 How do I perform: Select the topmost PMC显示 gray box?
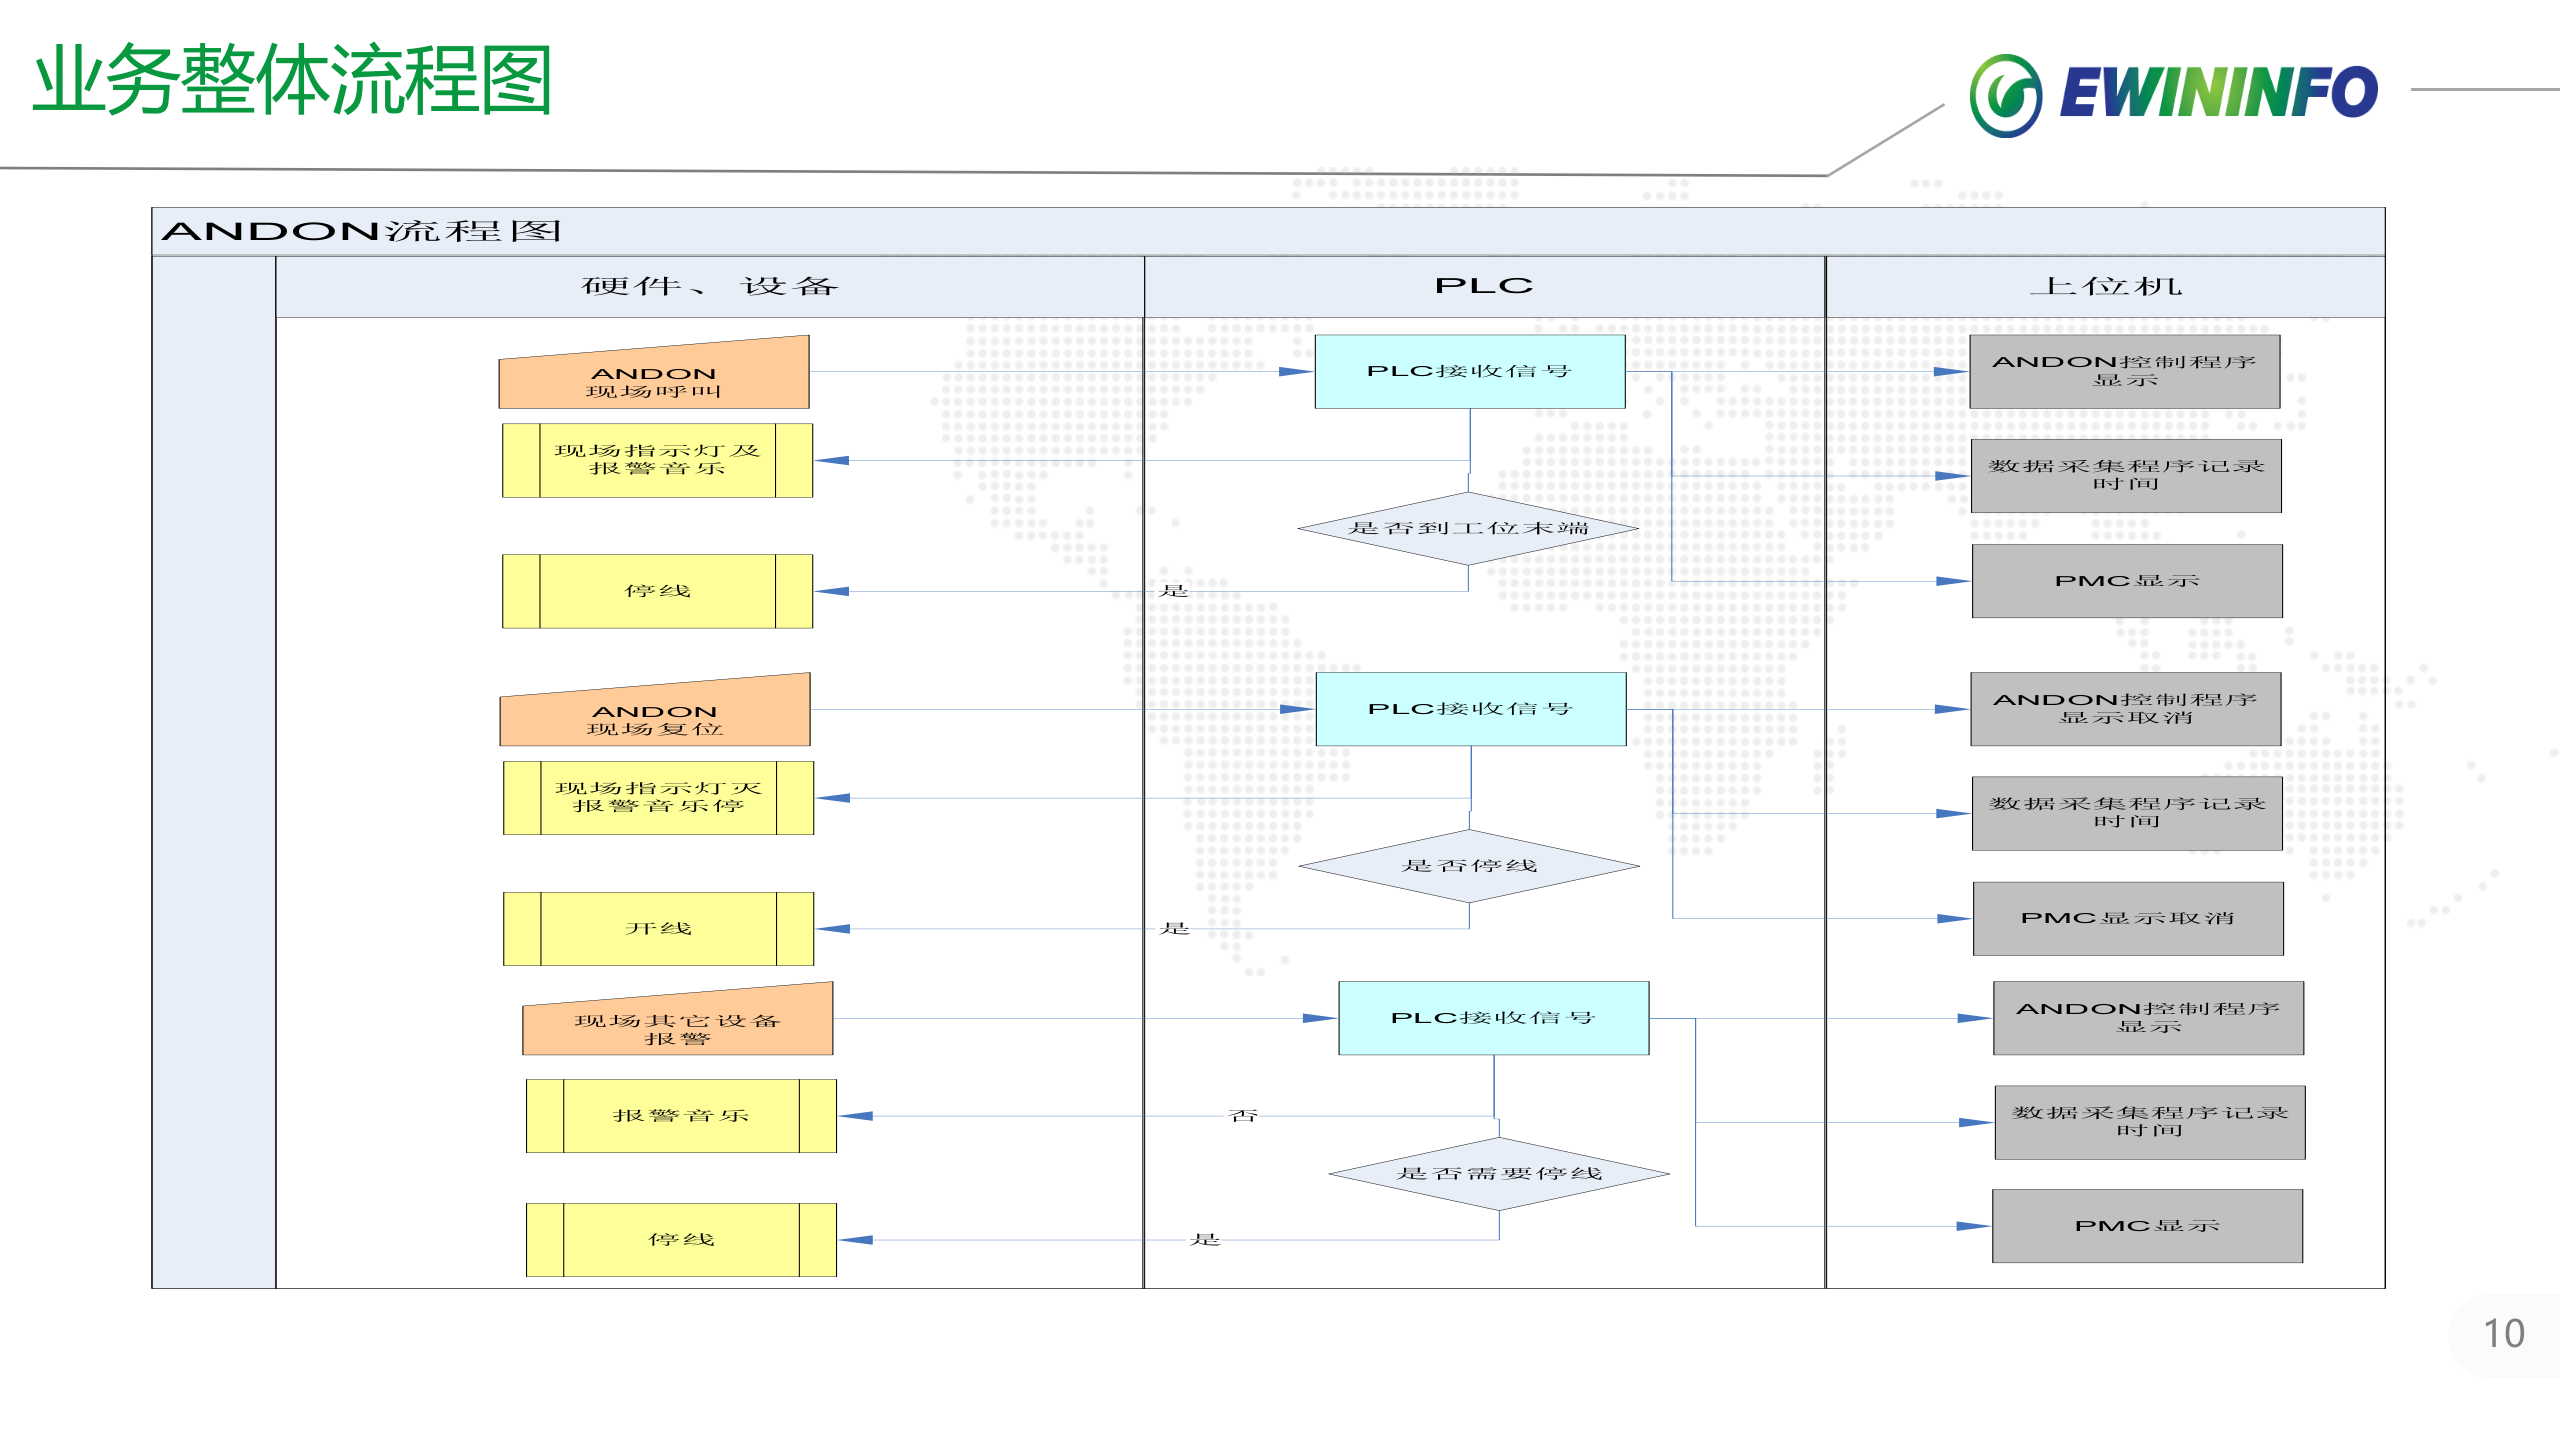[x=2126, y=581]
